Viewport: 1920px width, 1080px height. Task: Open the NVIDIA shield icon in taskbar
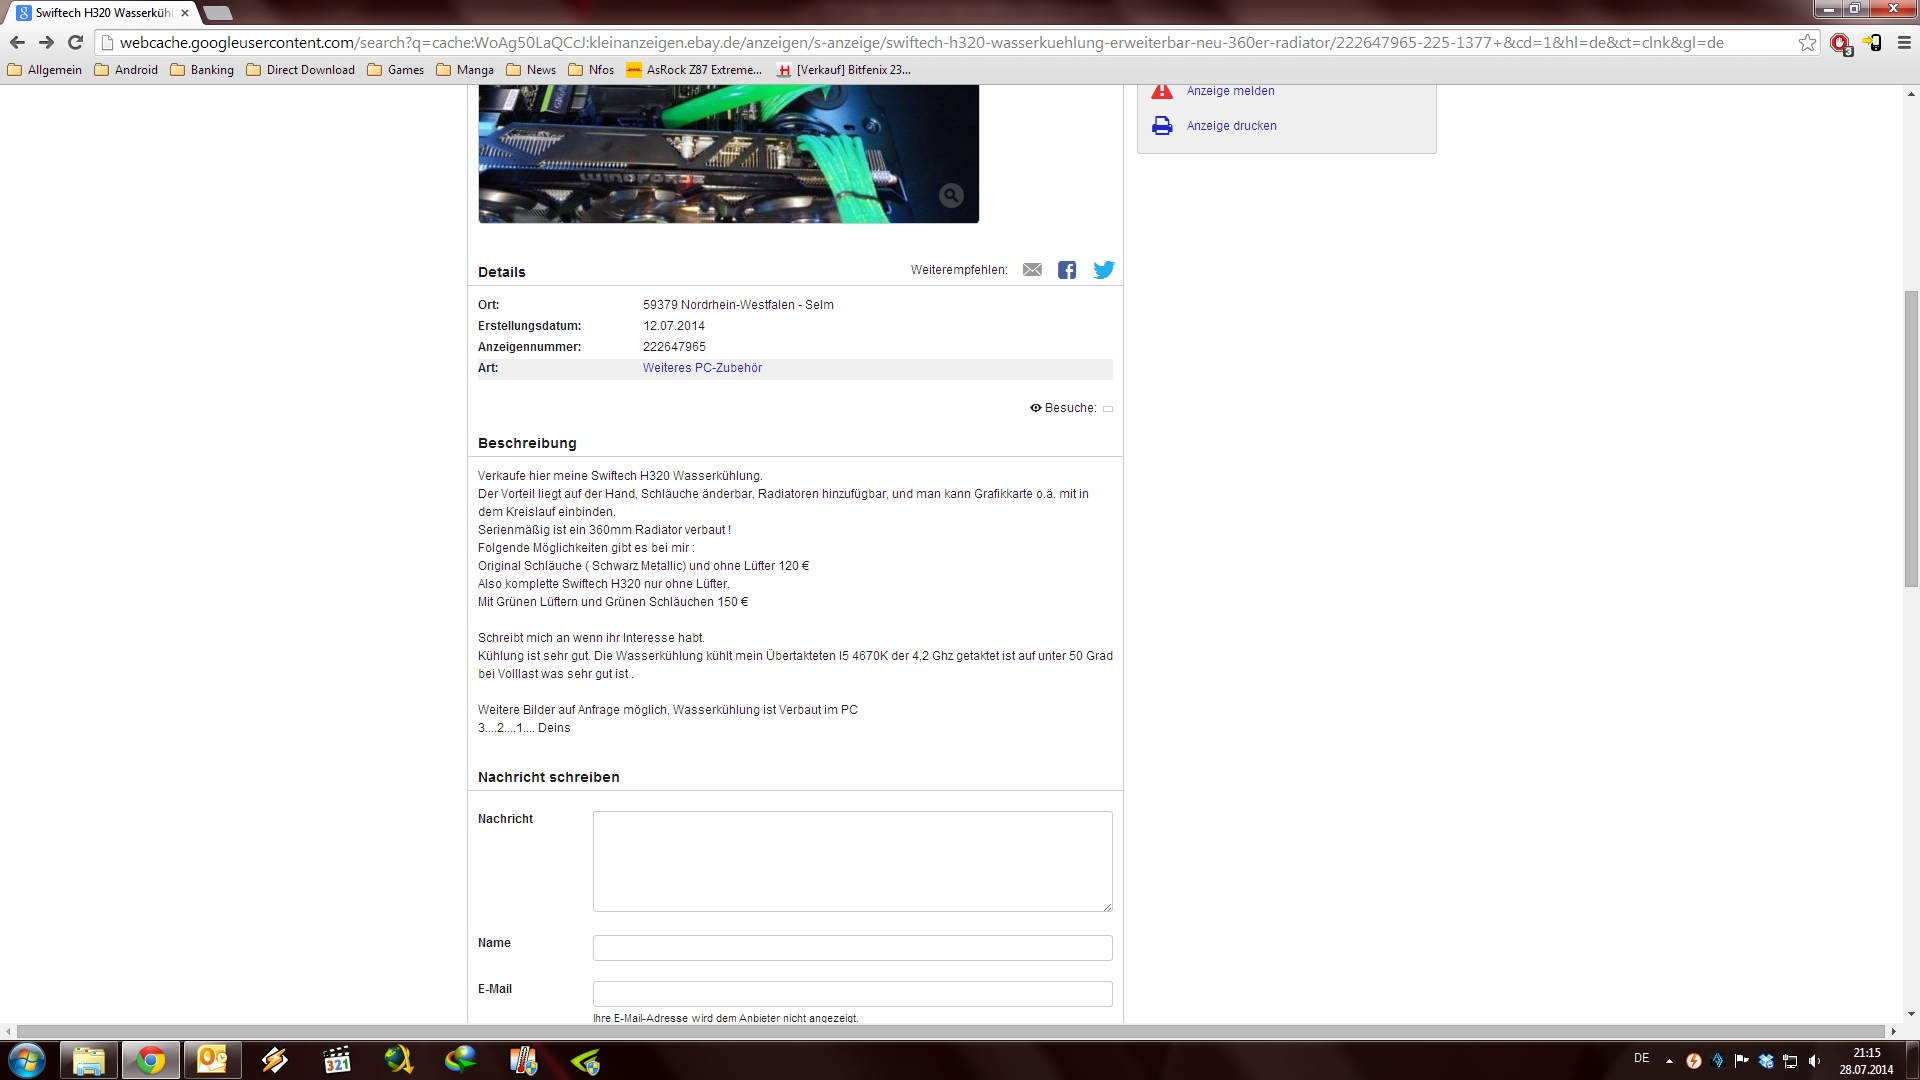pyautogui.click(x=585, y=1060)
